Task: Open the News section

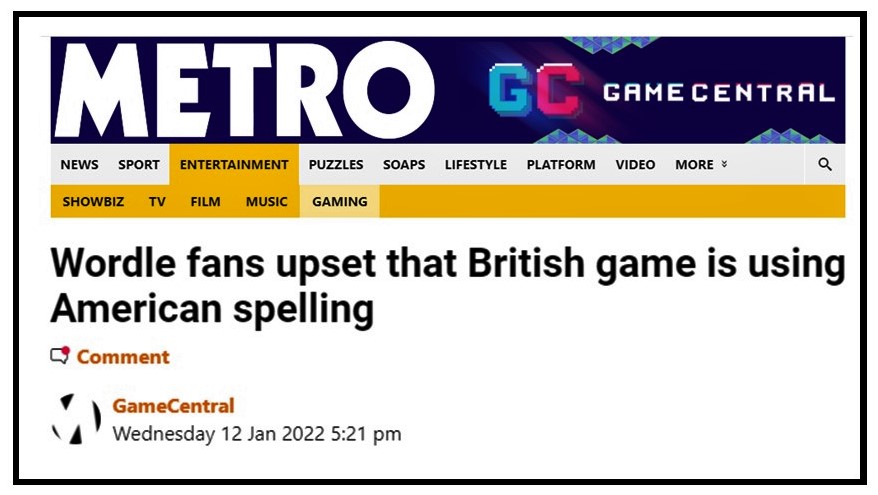Action: (79, 165)
